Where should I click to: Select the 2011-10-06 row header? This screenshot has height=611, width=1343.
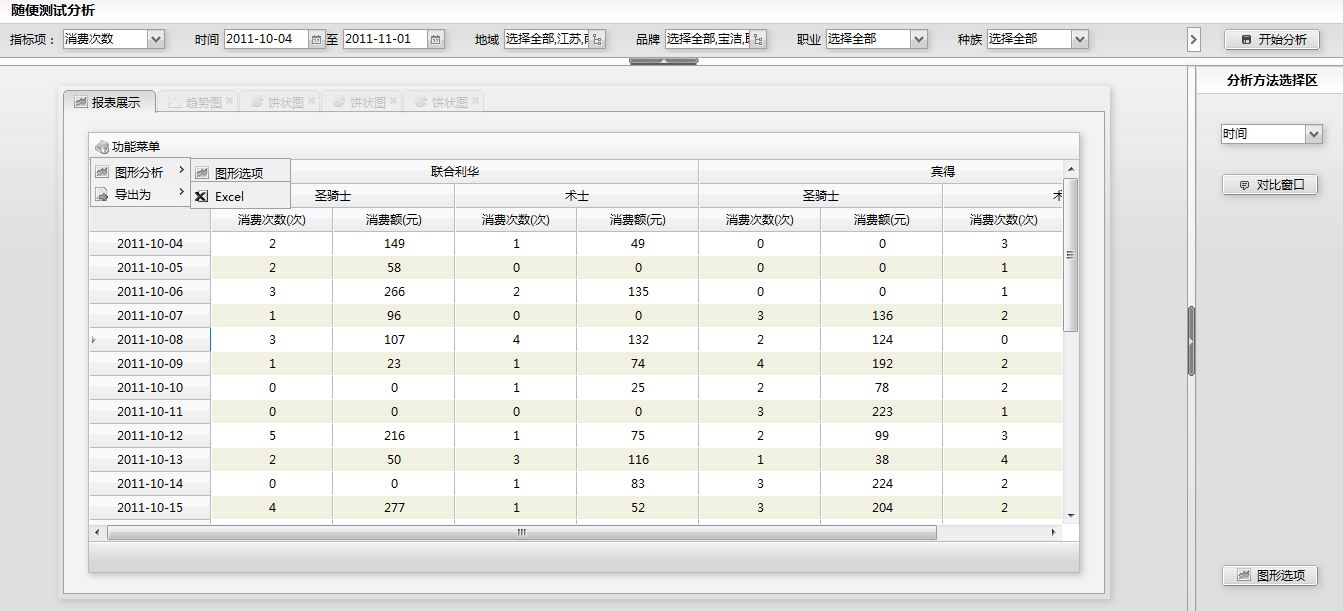pyautogui.click(x=150, y=291)
